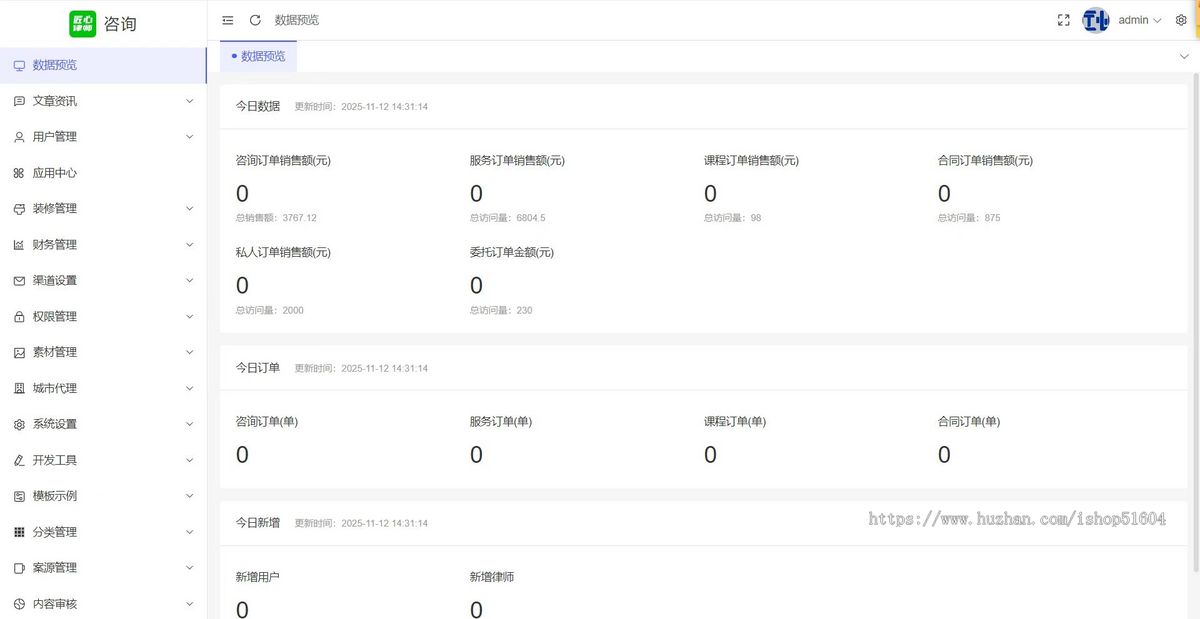Open 应用中心 via its grid icon
1200x619 pixels.
pyautogui.click(x=18, y=172)
